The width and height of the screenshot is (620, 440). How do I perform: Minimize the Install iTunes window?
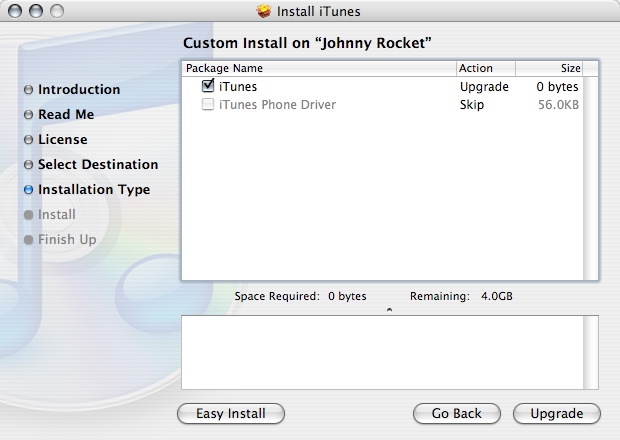[x=36, y=11]
